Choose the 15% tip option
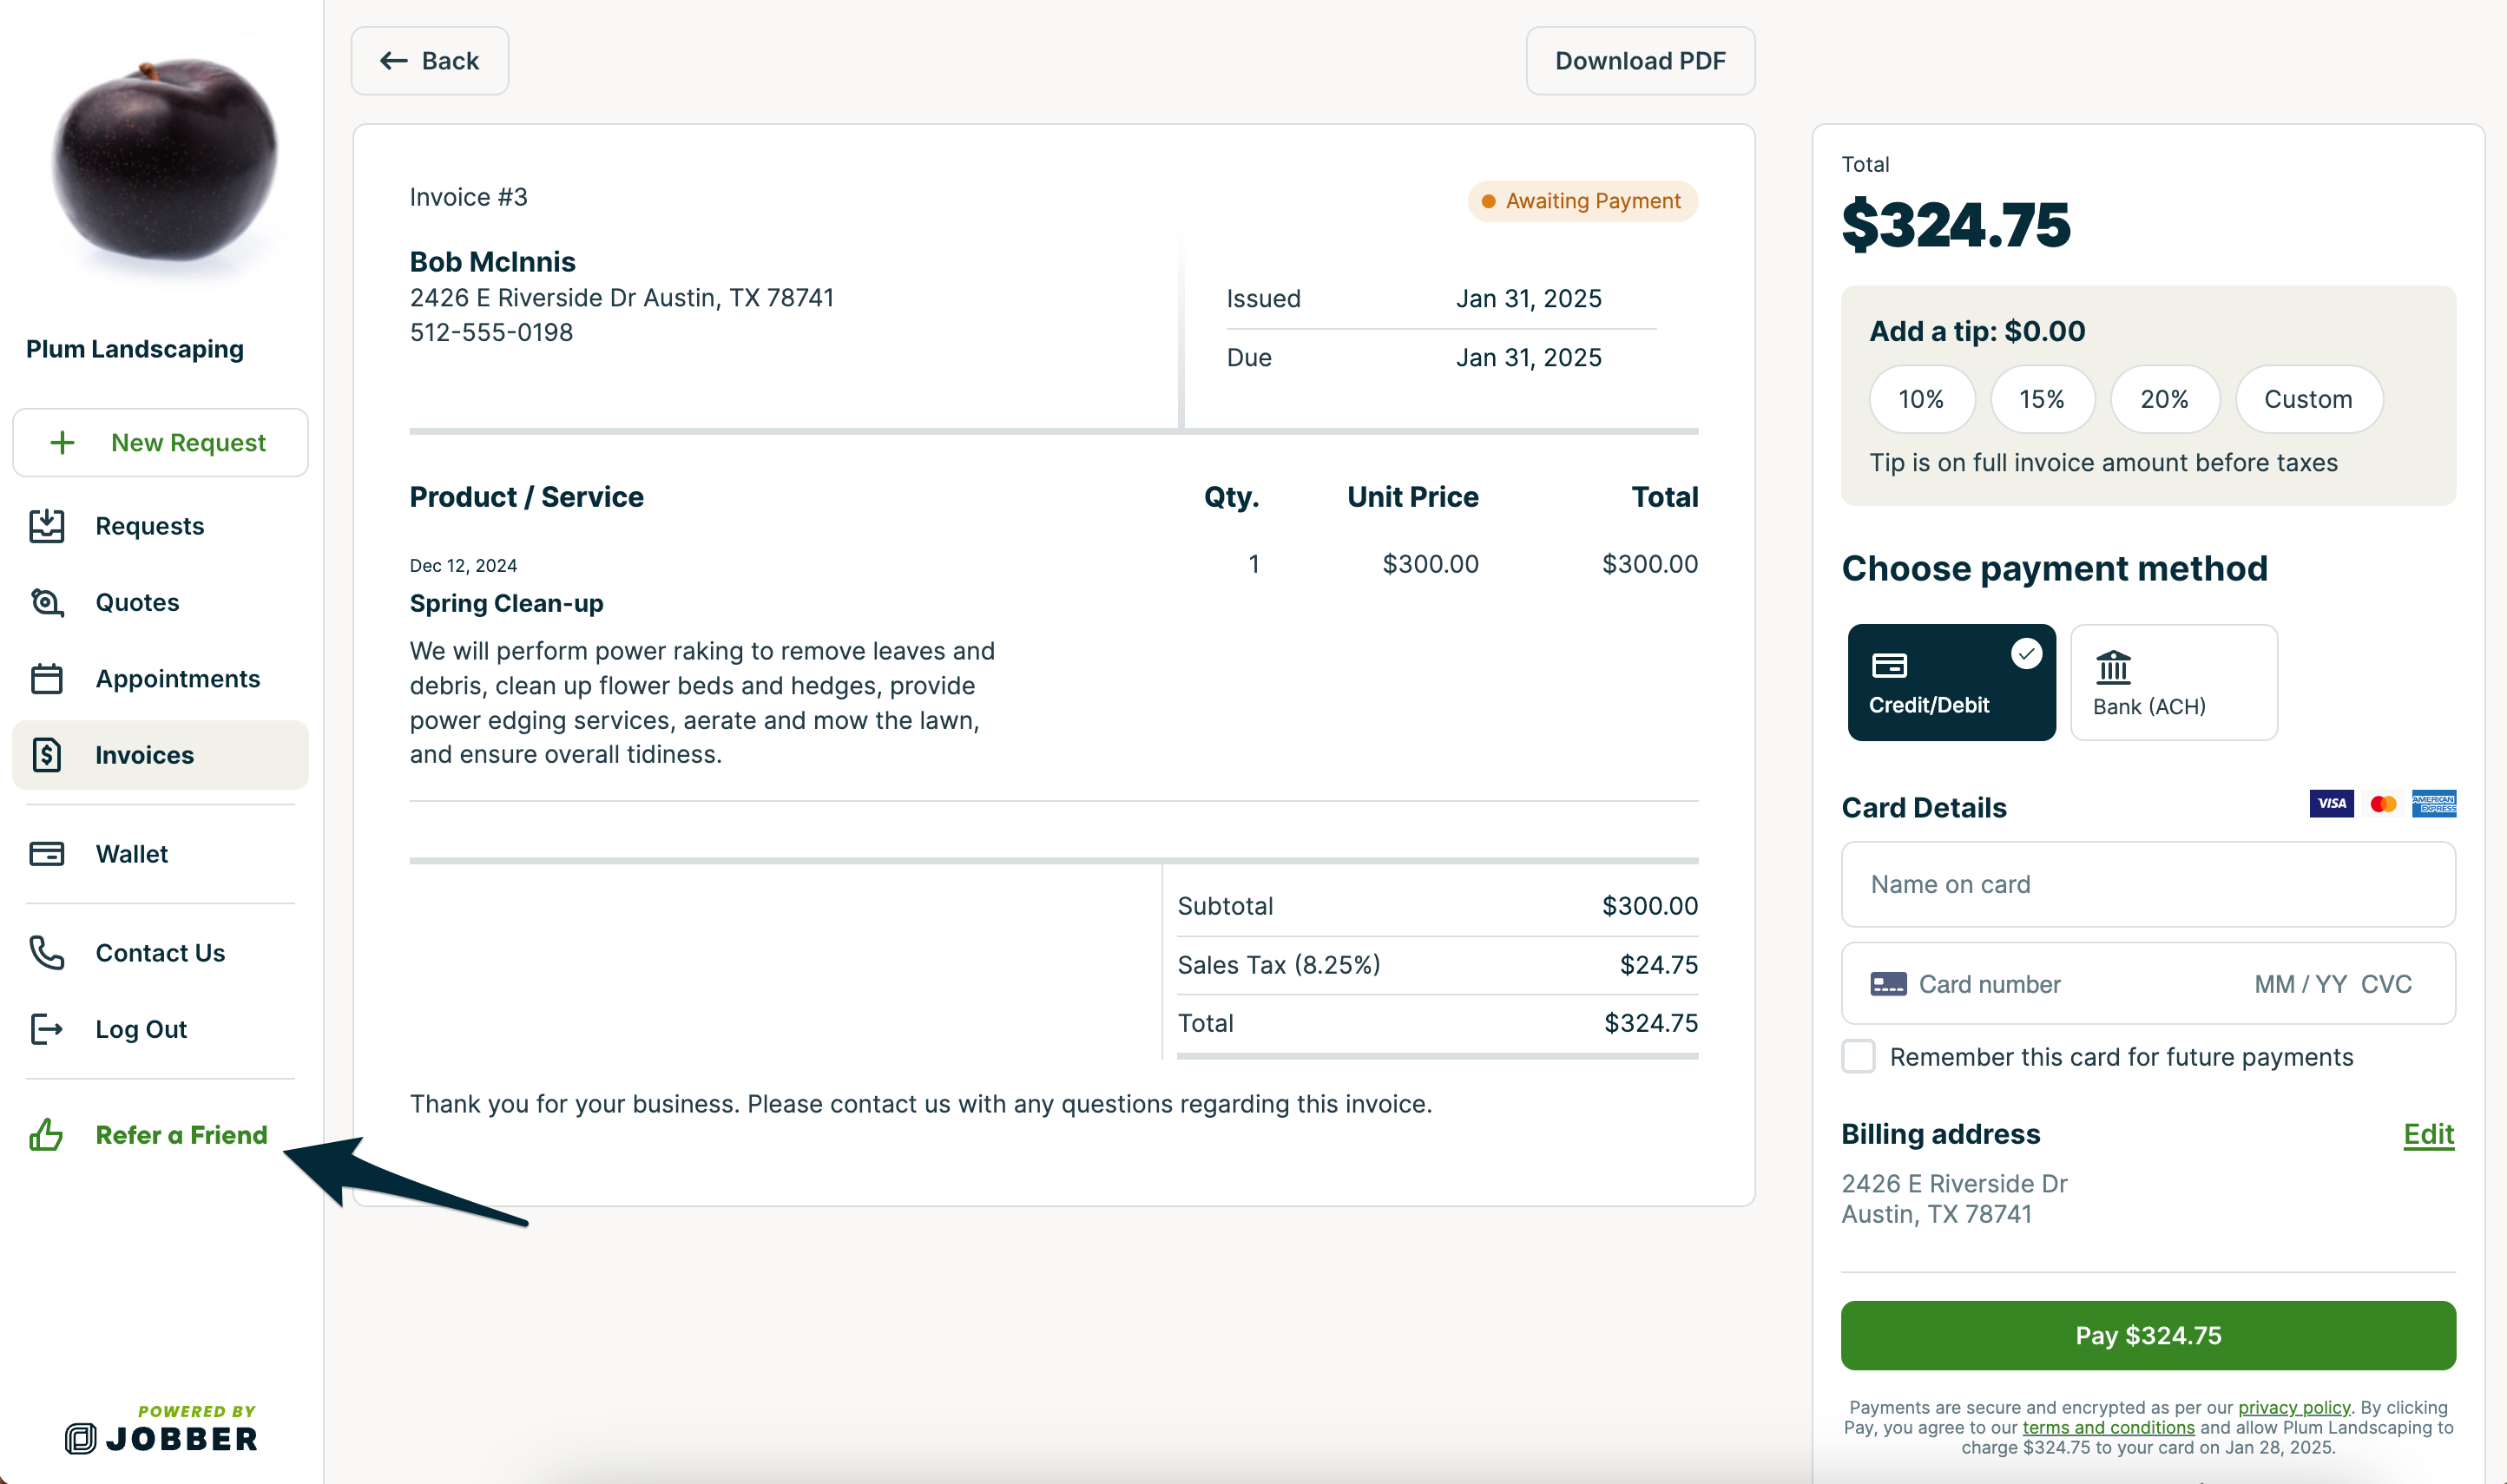This screenshot has width=2507, height=1484. [x=2041, y=400]
